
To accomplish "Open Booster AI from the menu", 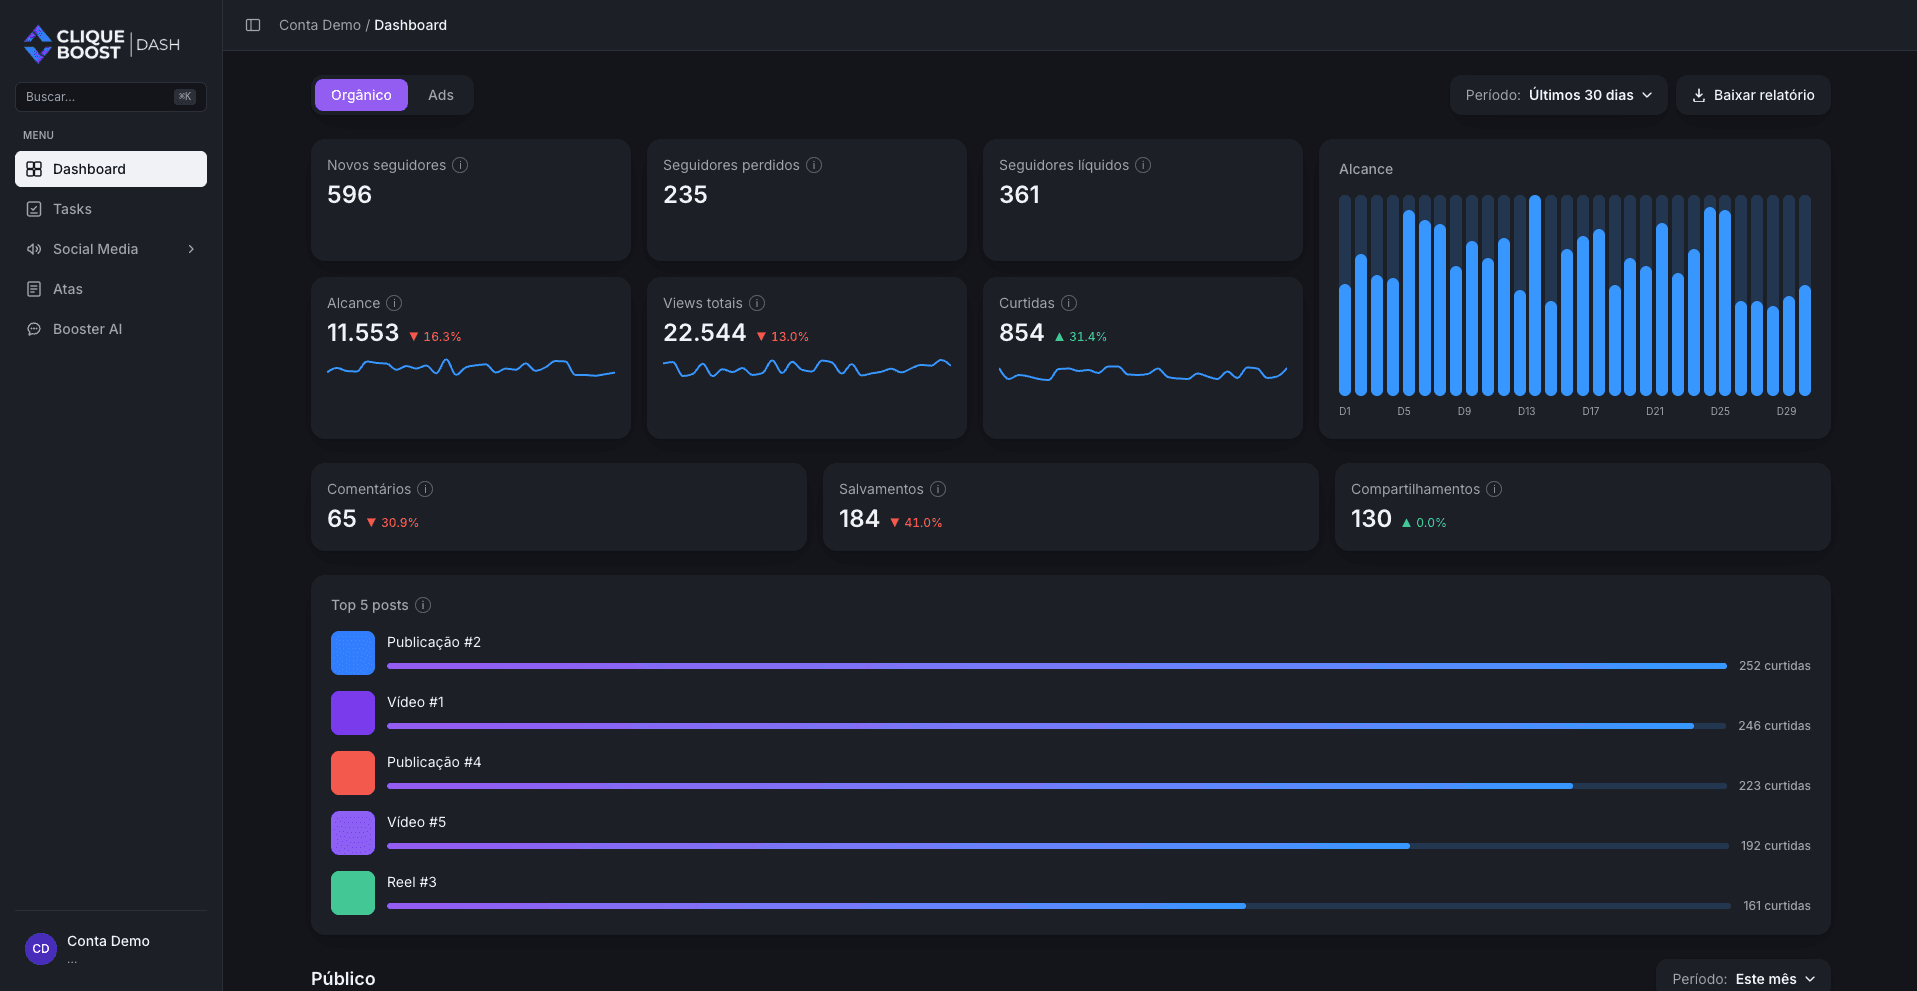I will (x=111, y=329).
